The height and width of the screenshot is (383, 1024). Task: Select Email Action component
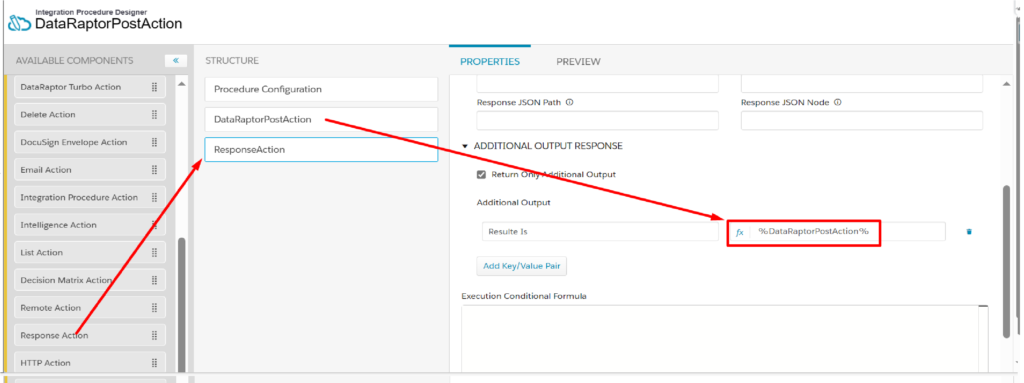pyautogui.click(x=90, y=170)
